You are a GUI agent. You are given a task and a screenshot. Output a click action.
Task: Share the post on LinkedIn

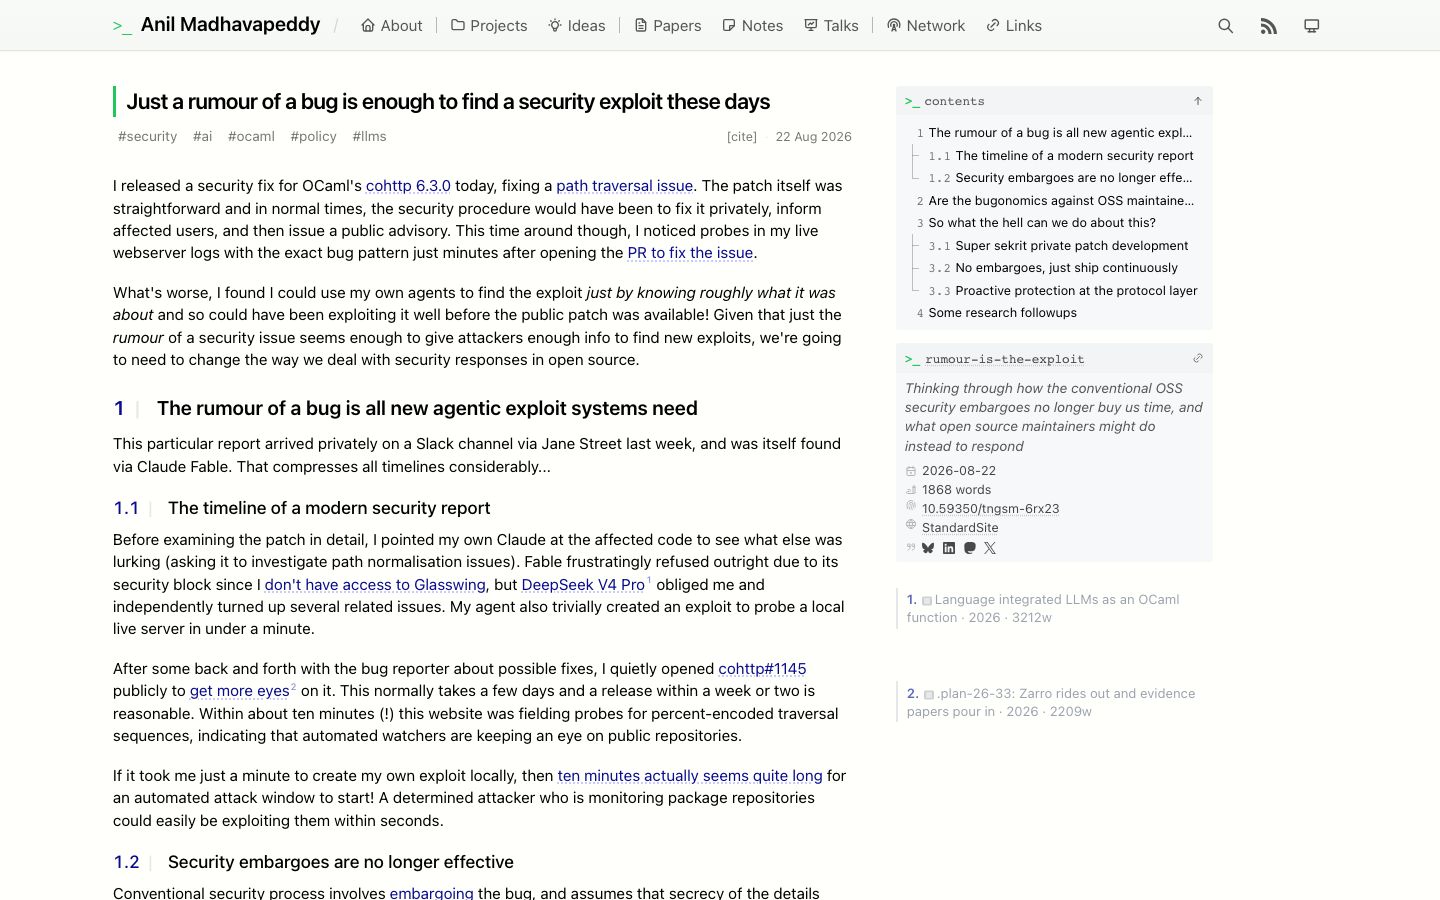[949, 548]
